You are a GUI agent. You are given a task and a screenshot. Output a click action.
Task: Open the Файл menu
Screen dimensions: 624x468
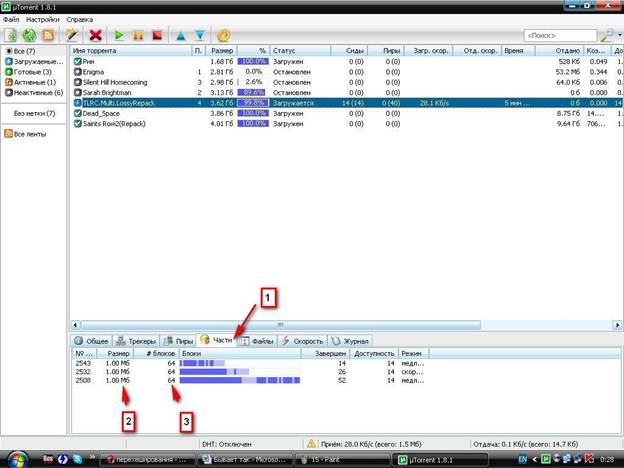(11, 19)
